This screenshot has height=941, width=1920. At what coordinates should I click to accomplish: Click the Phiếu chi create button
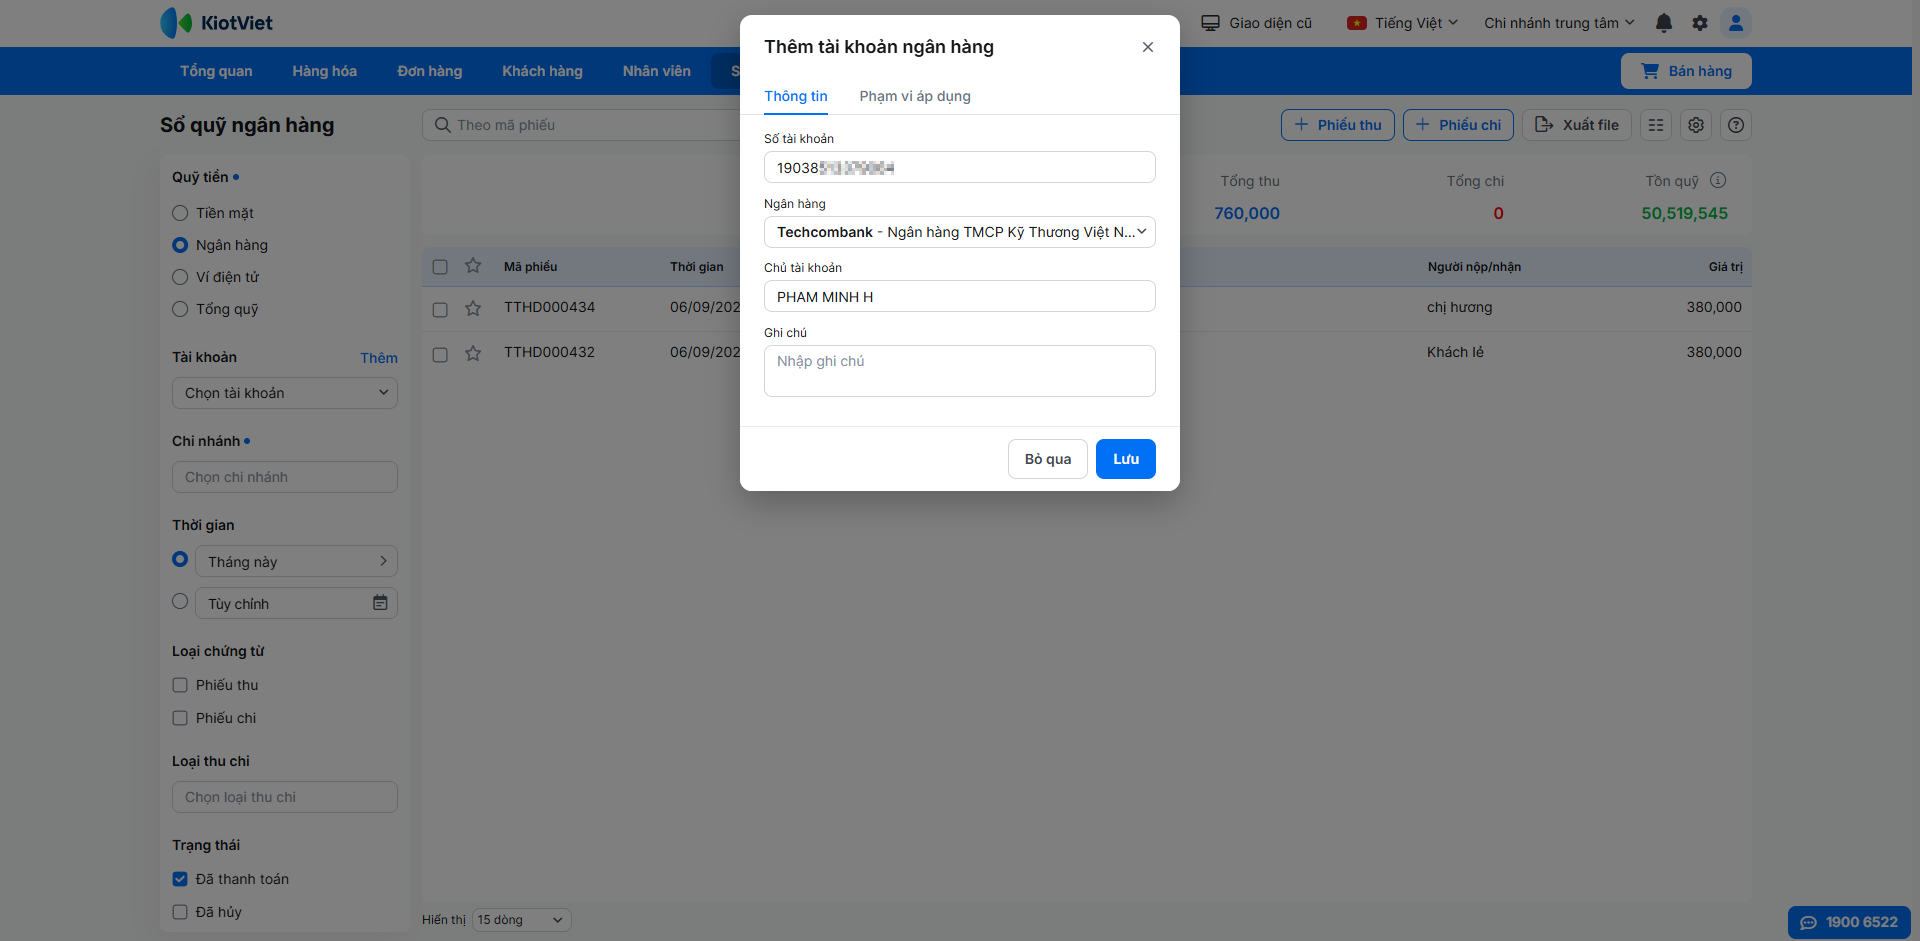coord(1459,125)
